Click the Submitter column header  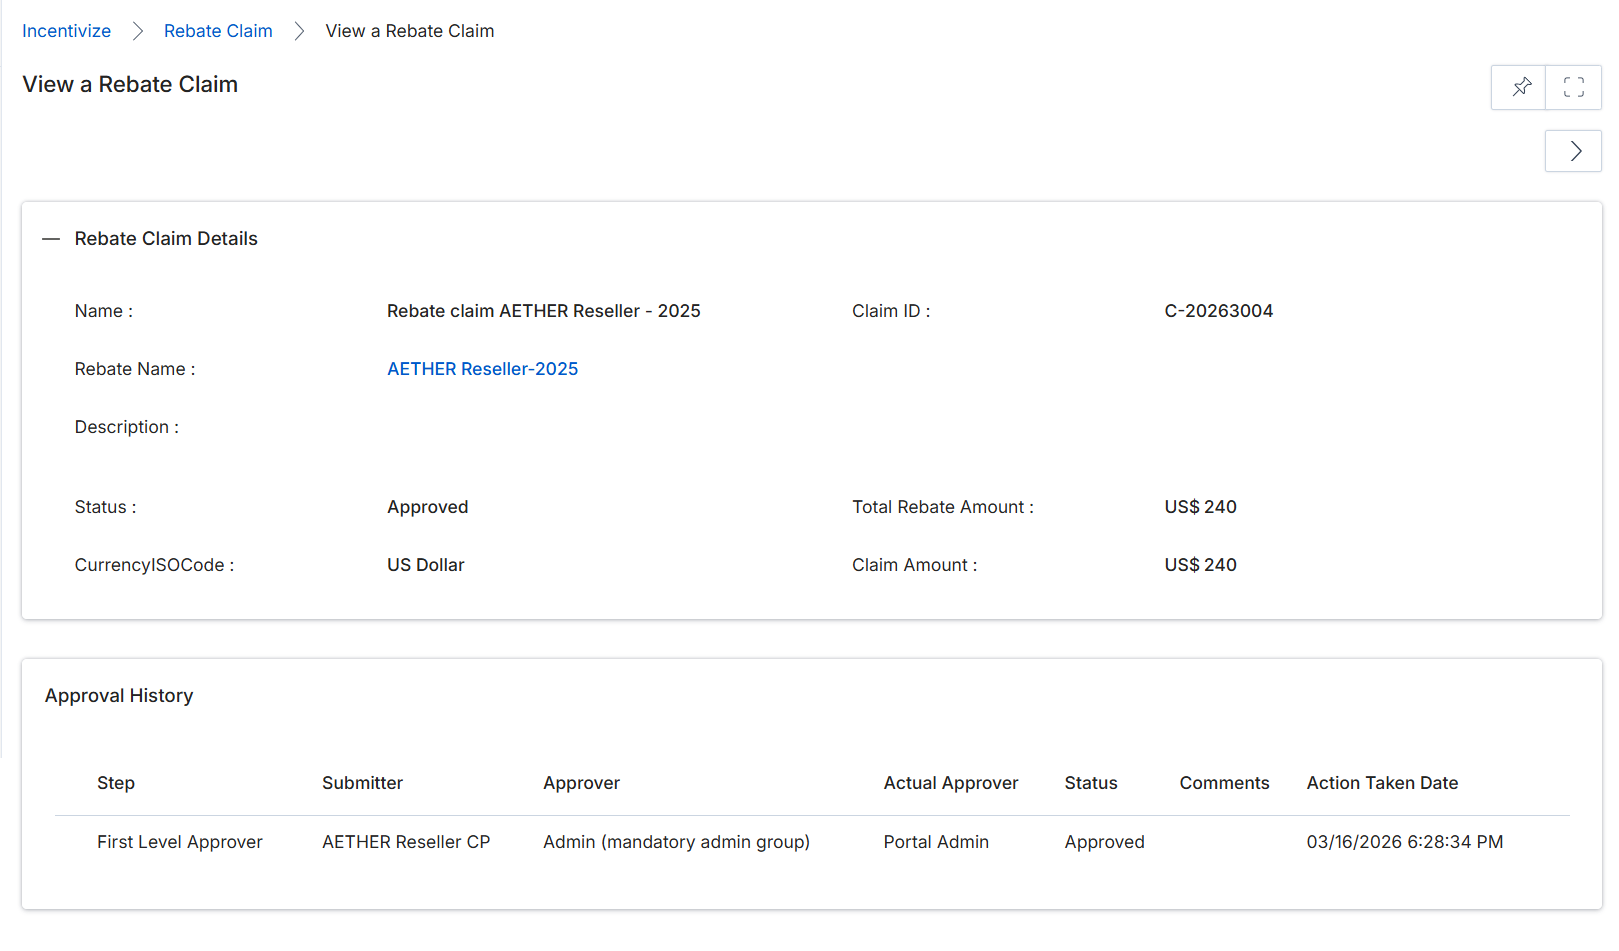pos(363,783)
